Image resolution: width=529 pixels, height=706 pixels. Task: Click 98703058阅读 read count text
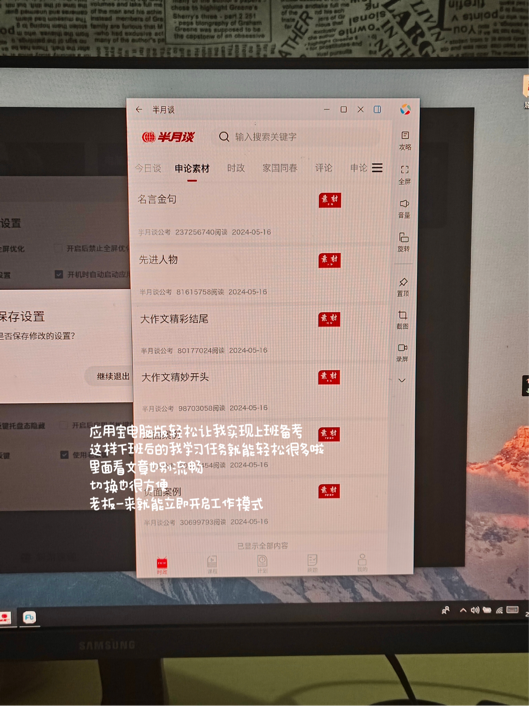tap(202, 408)
